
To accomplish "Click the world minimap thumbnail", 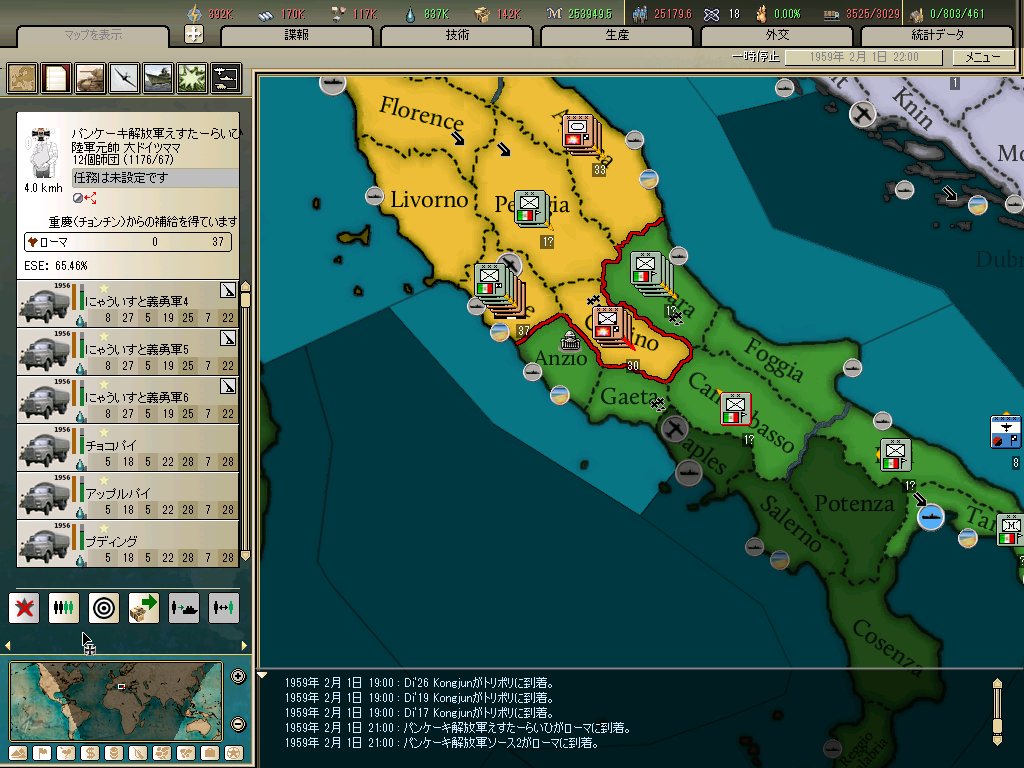I will coord(116,701).
